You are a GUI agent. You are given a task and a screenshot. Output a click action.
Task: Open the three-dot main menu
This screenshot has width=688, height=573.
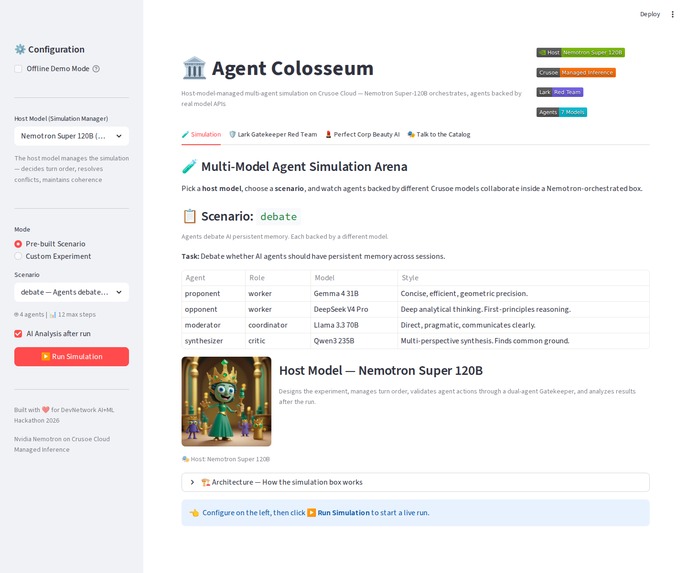(672, 14)
